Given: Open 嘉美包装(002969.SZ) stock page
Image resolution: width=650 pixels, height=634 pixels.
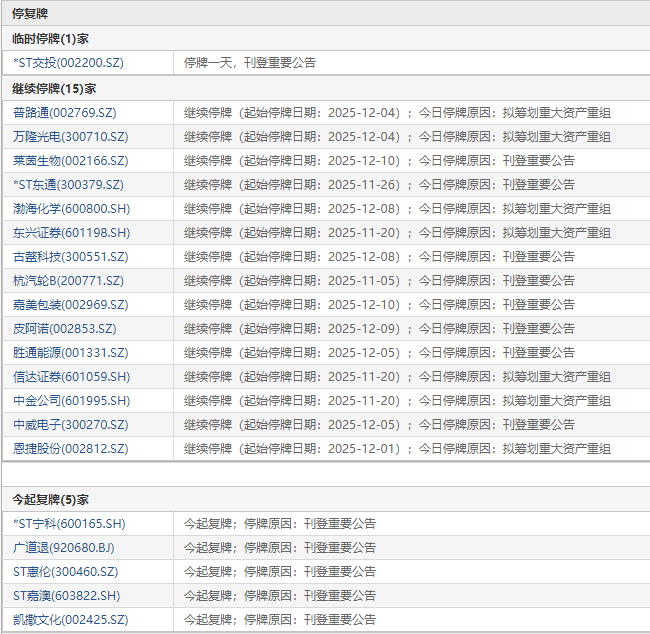Looking at the screenshot, I should [x=70, y=305].
